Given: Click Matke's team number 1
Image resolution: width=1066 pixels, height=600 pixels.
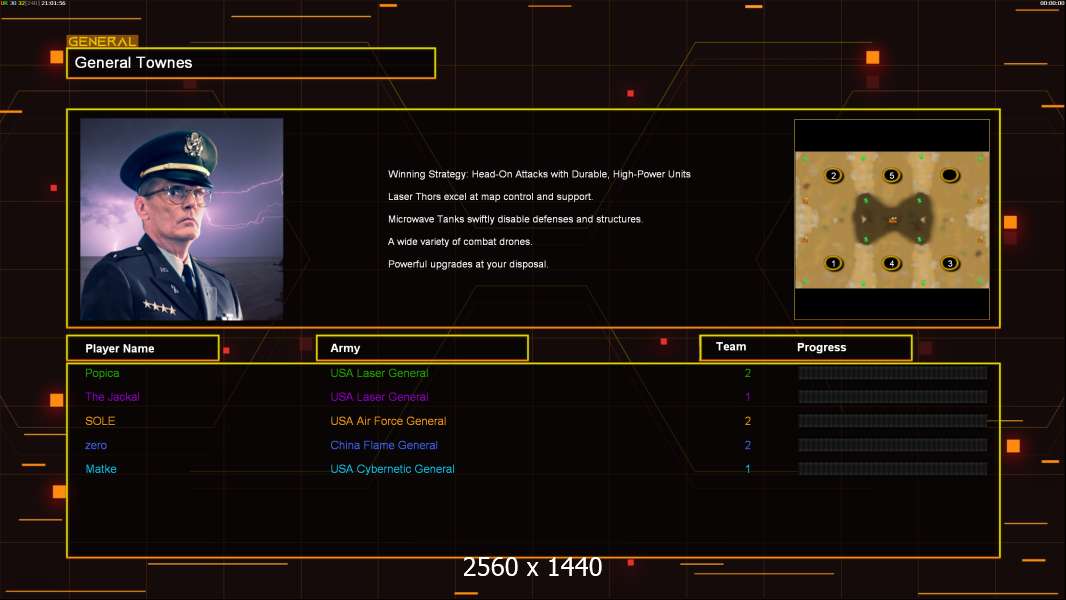Looking at the screenshot, I should click(x=748, y=469).
